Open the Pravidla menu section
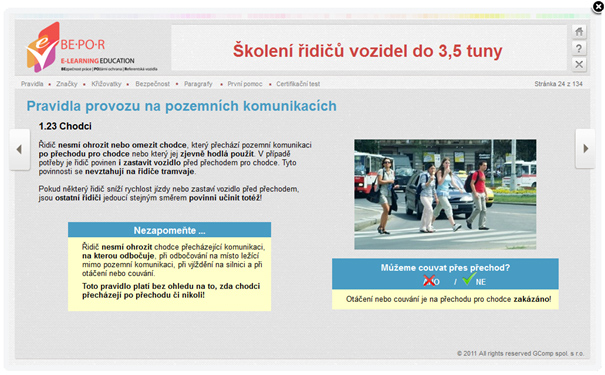 tap(32, 84)
